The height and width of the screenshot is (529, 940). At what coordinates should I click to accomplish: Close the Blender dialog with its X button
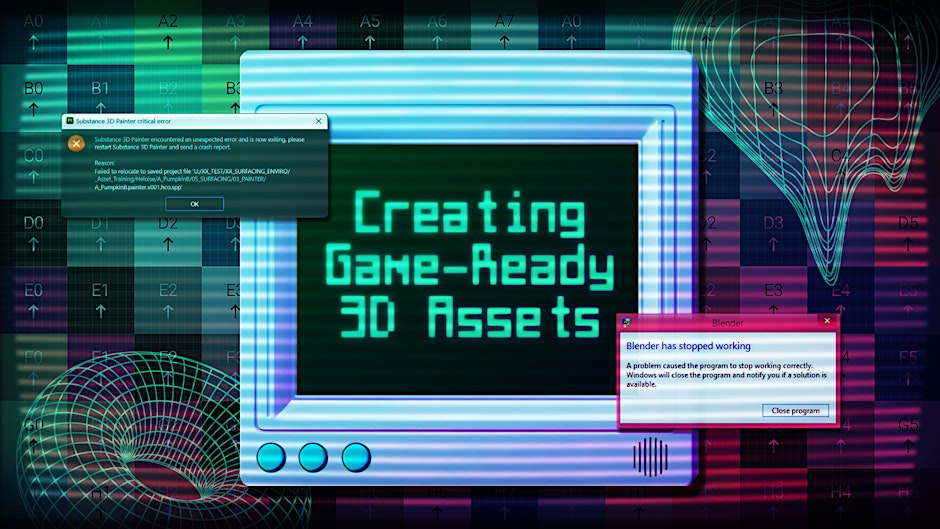coord(827,321)
